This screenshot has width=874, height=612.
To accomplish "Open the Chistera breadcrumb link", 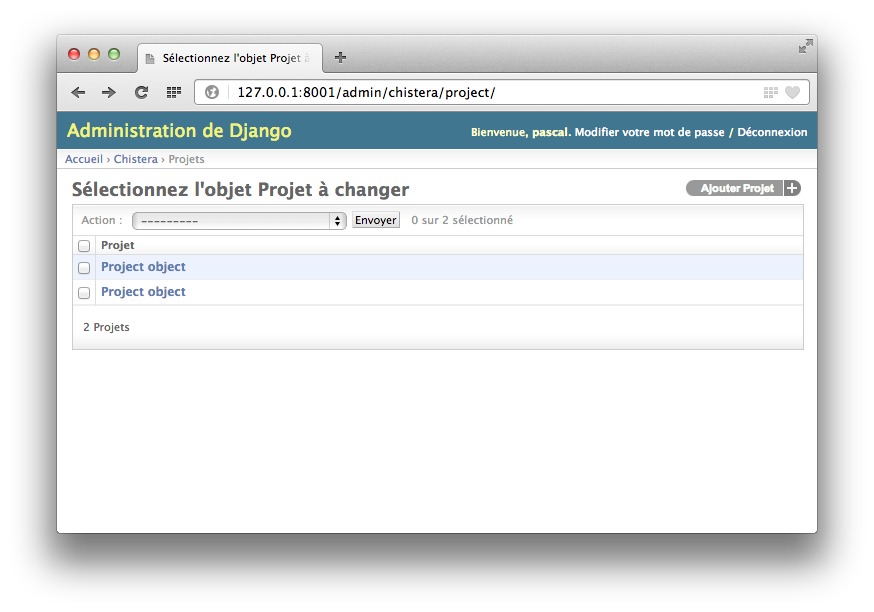I will pos(135,159).
